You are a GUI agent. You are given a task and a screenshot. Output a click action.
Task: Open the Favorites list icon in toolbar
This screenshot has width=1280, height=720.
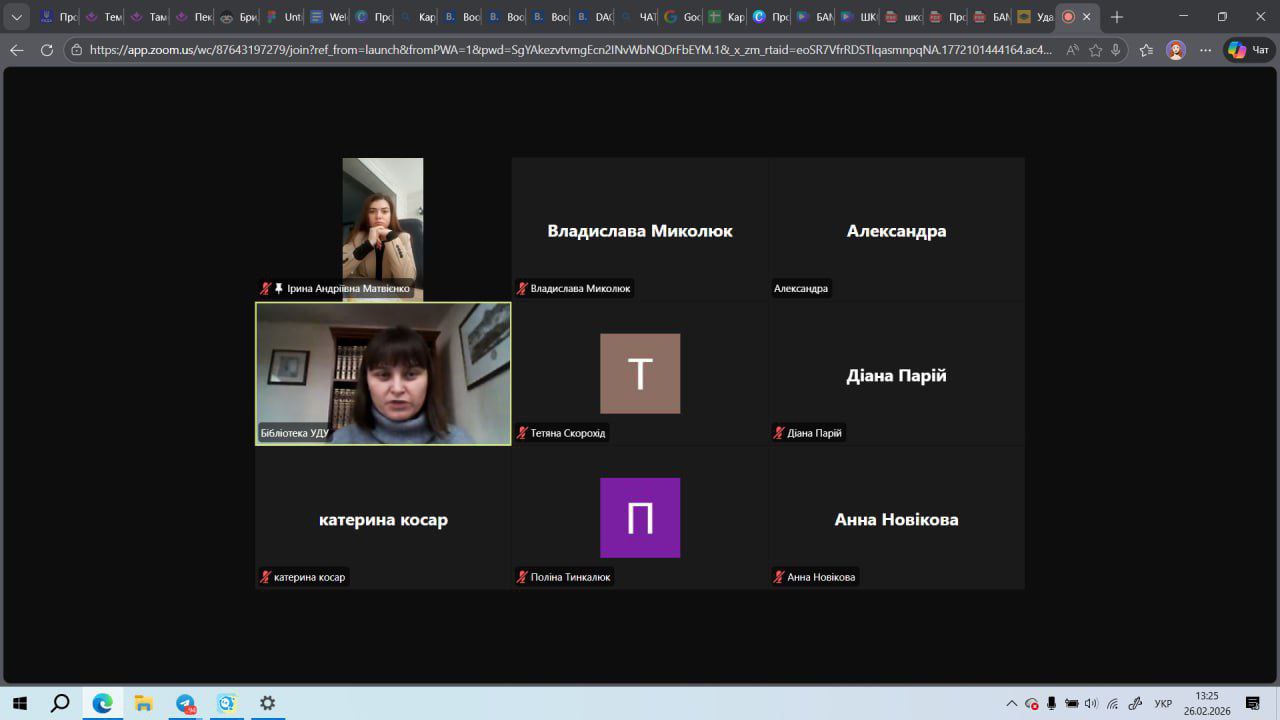click(1146, 50)
